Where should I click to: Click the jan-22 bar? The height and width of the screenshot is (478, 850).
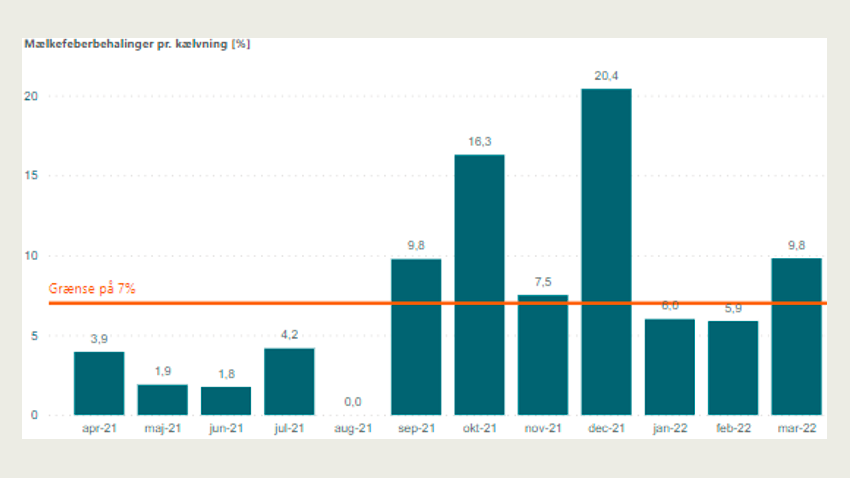(x=670, y=366)
